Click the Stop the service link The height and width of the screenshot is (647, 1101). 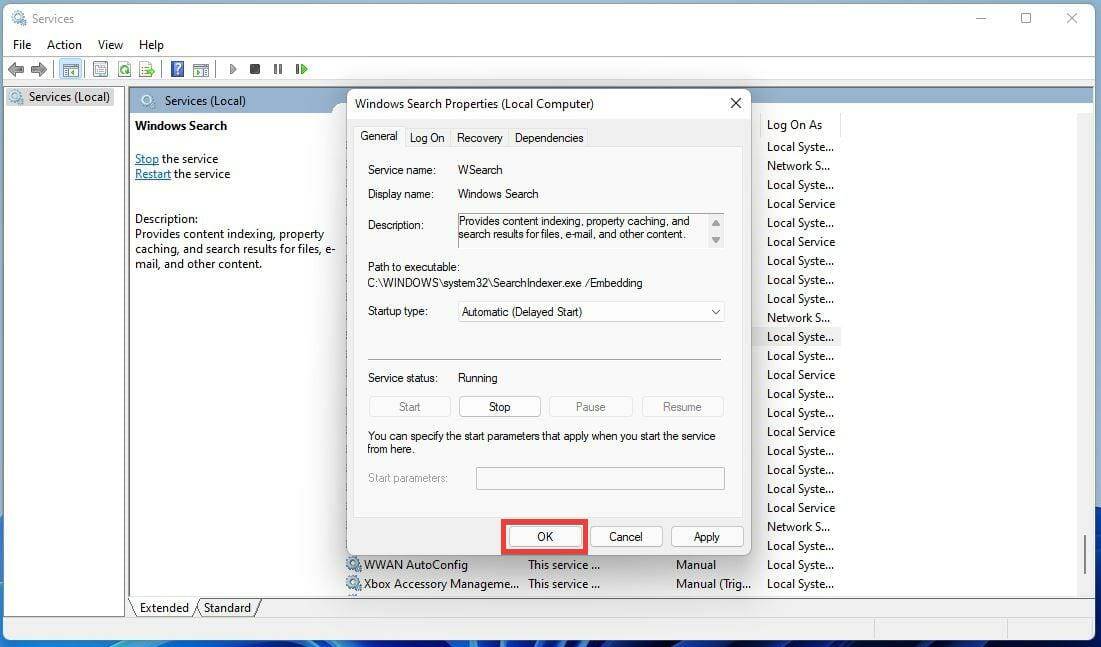[x=146, y=158]
